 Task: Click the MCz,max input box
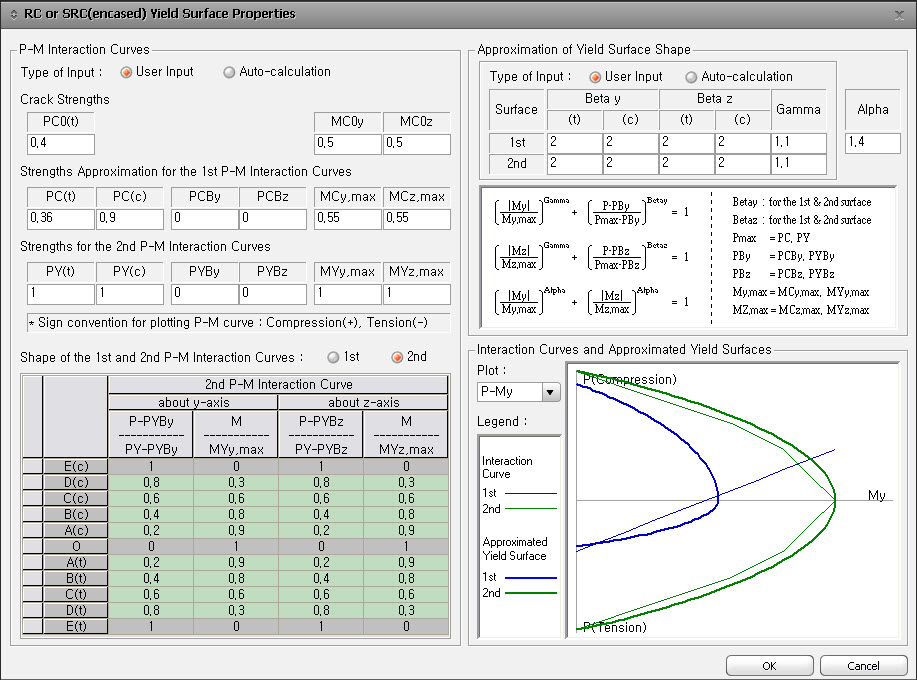coord(416,218)
